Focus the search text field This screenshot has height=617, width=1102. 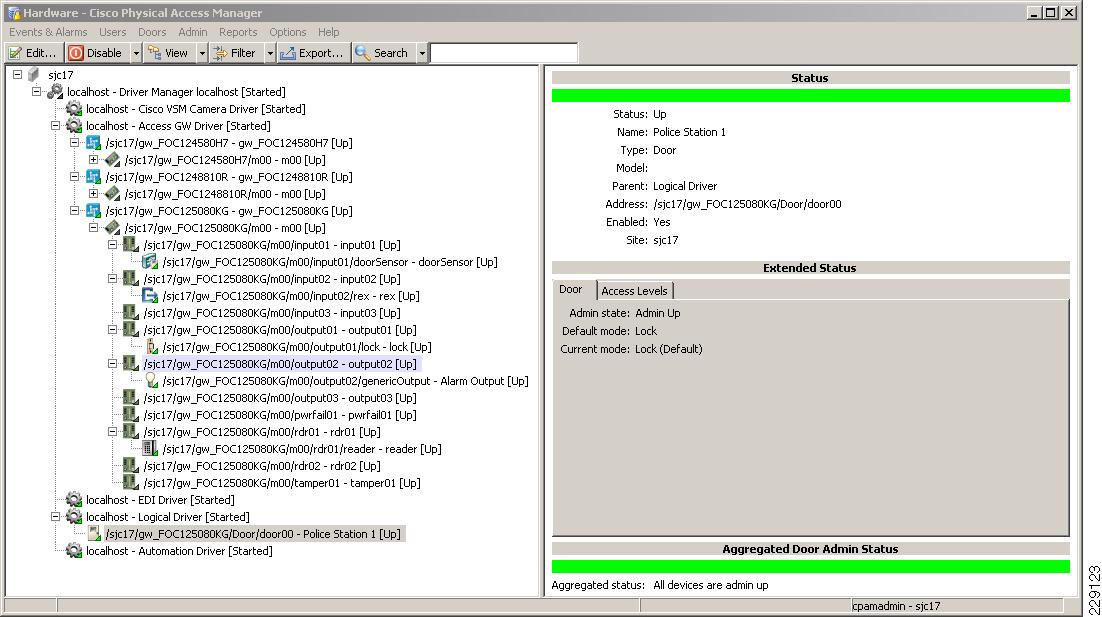(504, 53)
